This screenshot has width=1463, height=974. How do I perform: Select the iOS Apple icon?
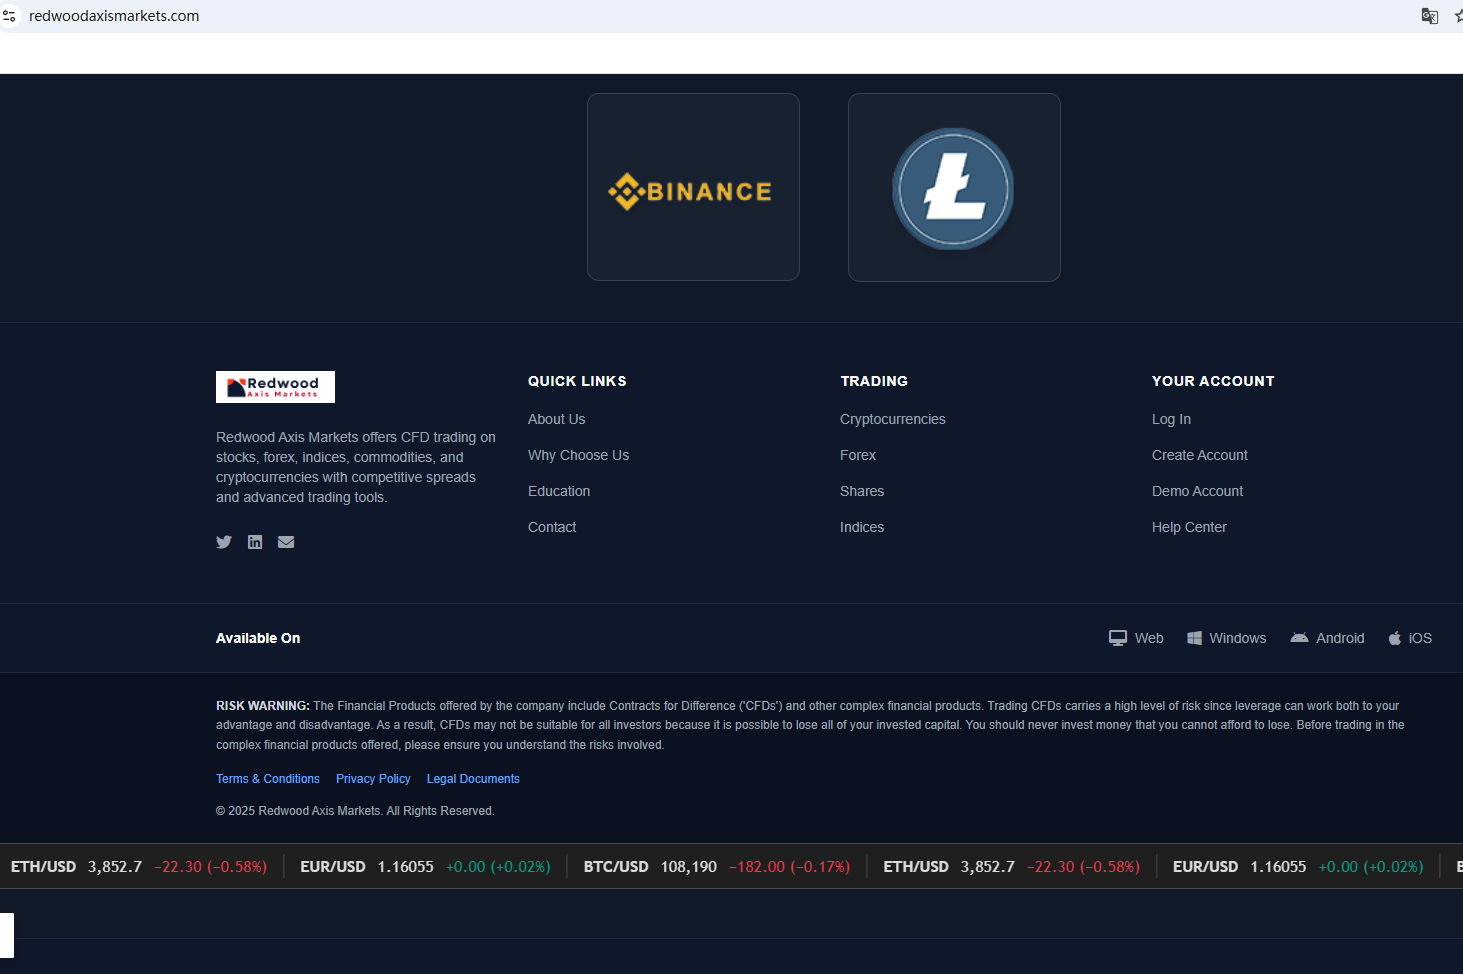1395,638
